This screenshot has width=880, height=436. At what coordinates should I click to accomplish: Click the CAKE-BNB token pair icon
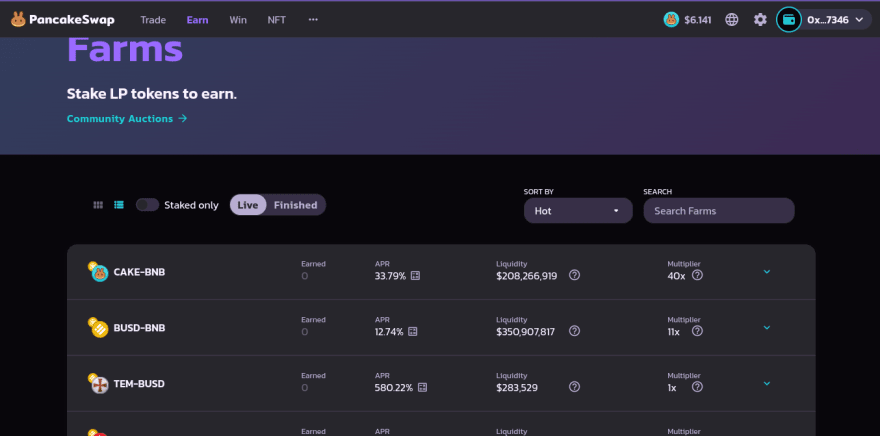[98, 272]
